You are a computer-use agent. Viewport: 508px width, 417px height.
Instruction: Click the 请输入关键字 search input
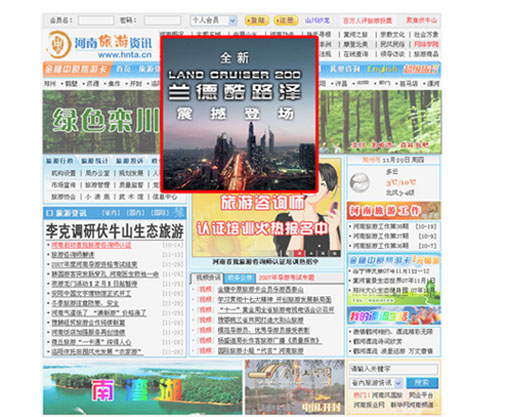pyautogui.click(x=393, y=369)
